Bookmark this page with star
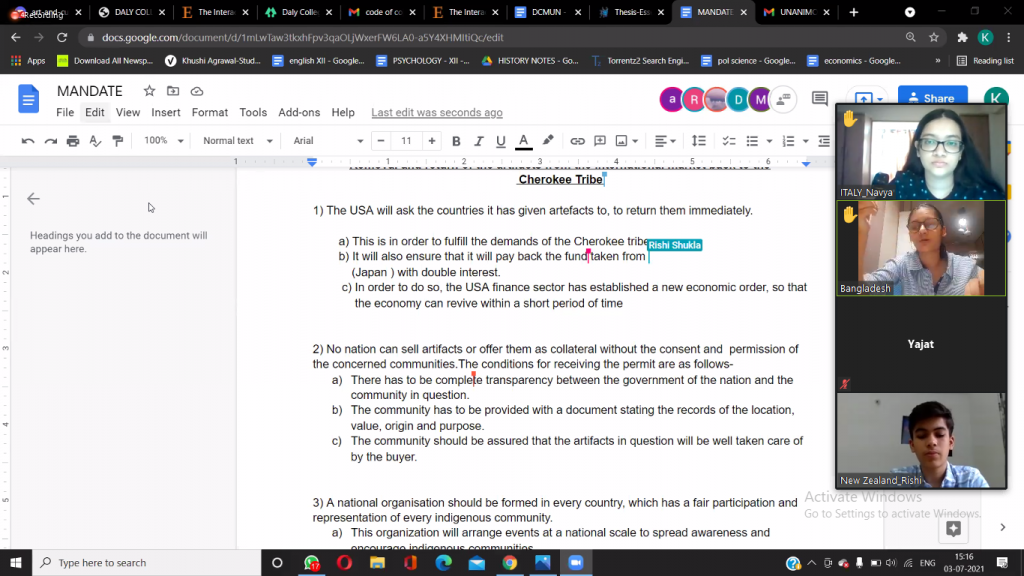 coord(934,37)
